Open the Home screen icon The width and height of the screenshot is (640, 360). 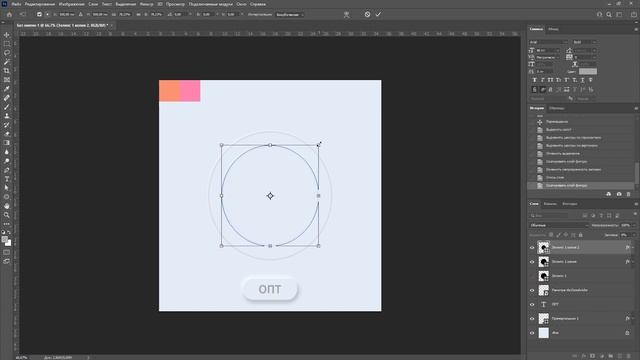tap(9, 14)
